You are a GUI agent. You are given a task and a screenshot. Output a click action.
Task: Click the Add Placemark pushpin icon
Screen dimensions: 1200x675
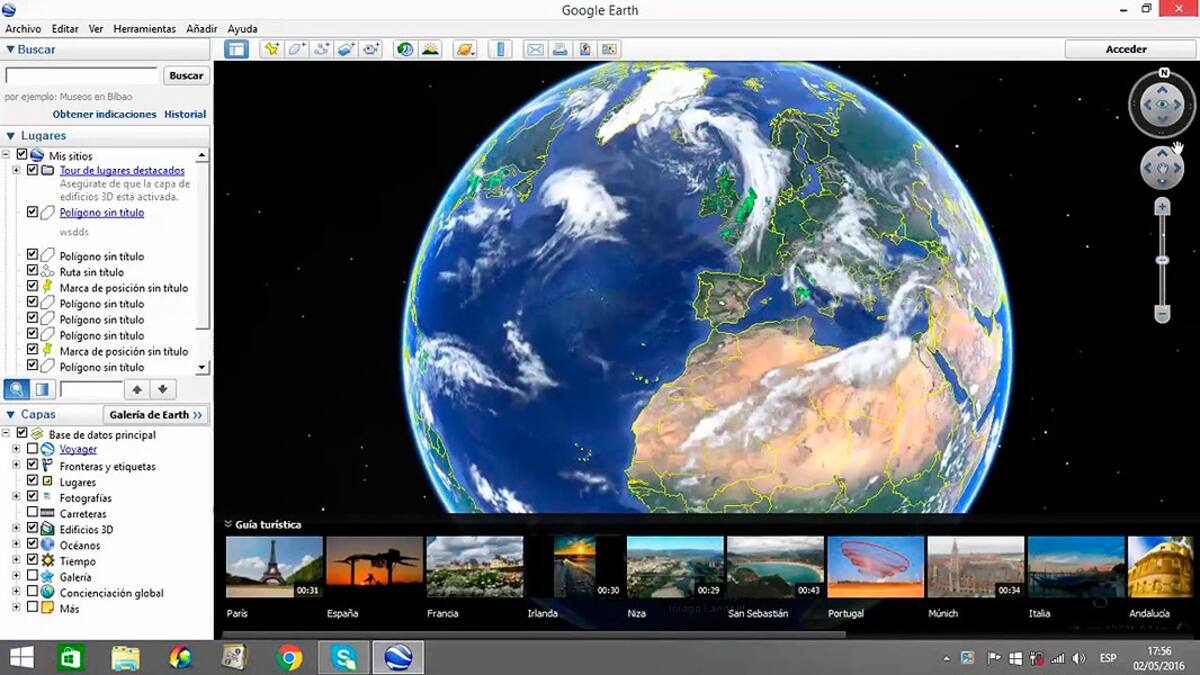271,49
